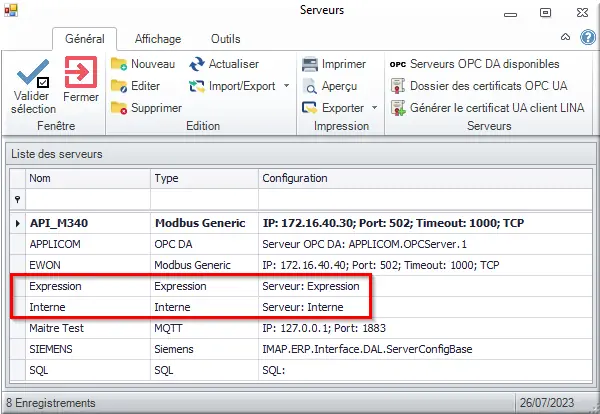
Task: Open Serveurs OPC DA disponibles
Action: coord(474,64)
